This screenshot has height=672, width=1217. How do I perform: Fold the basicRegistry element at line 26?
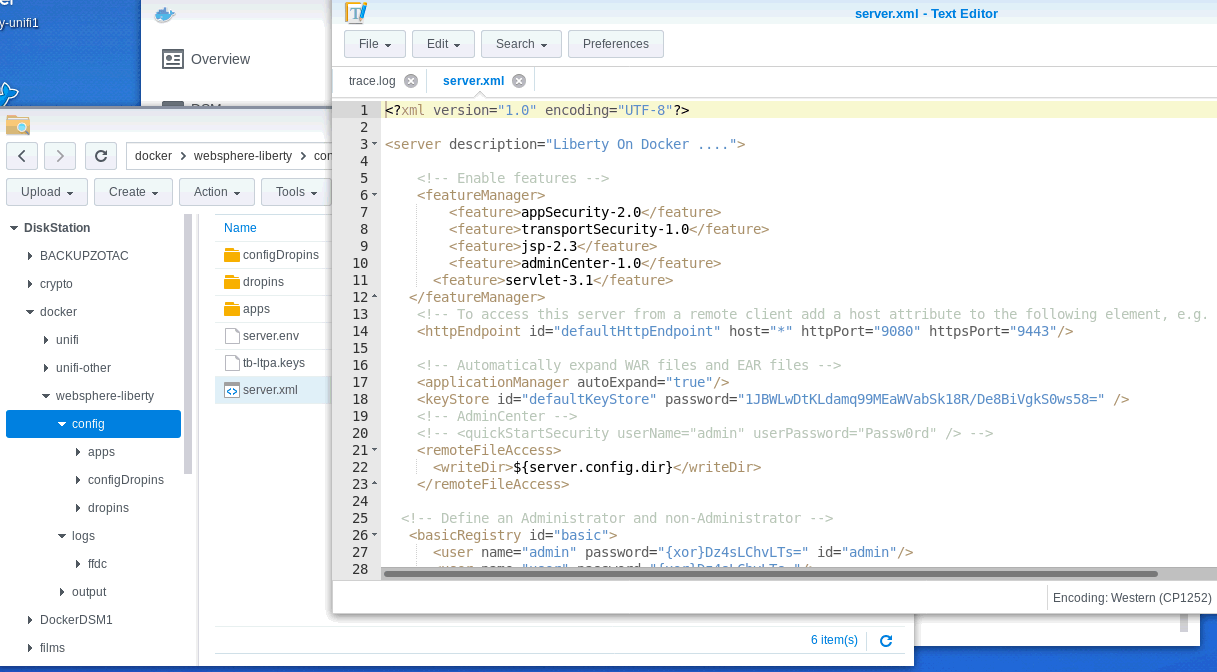tap(373, 535)
